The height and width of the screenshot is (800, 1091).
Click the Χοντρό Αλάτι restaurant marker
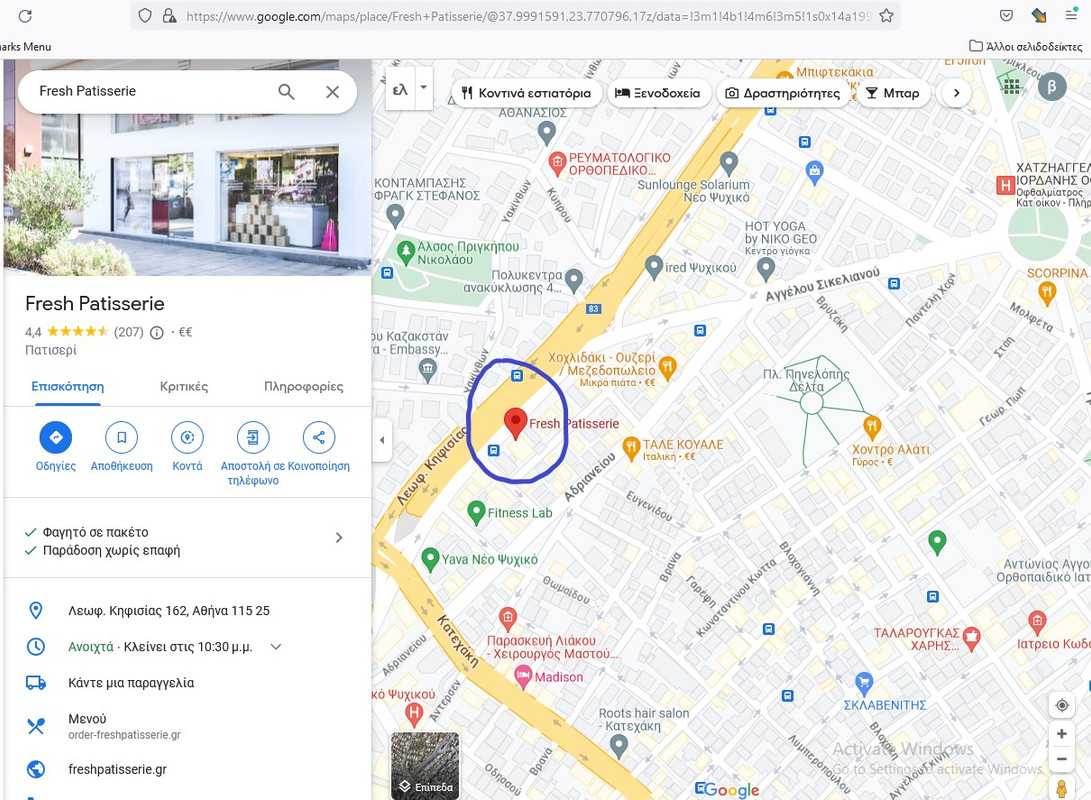point(873,426)
